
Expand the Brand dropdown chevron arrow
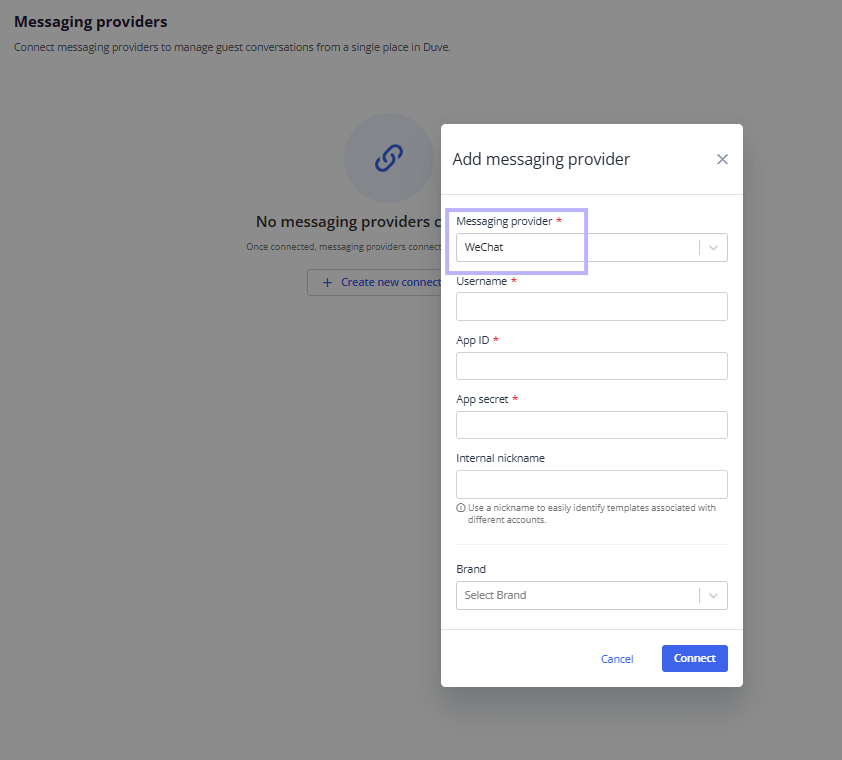[x=713, y=596]
